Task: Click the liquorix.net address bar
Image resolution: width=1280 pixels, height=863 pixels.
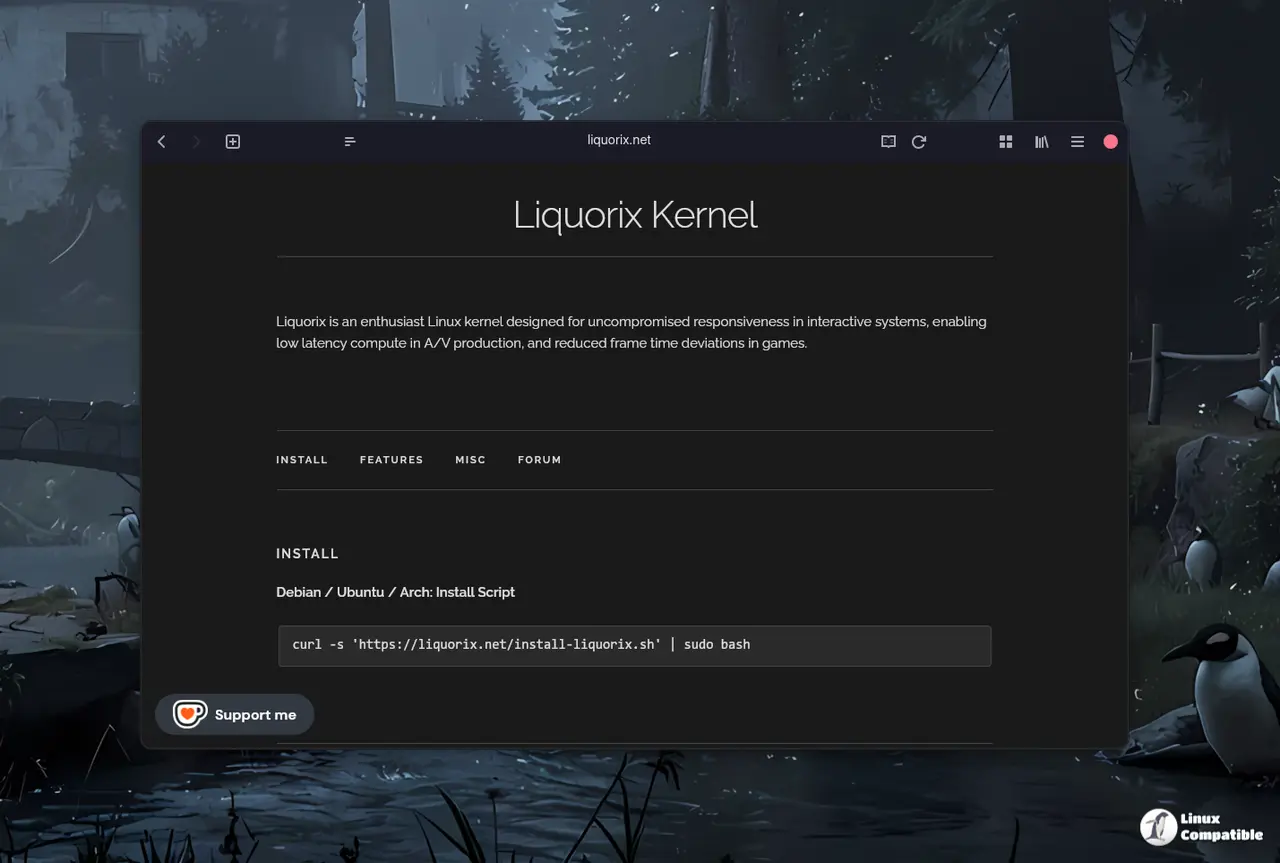Action: point(619,141)
